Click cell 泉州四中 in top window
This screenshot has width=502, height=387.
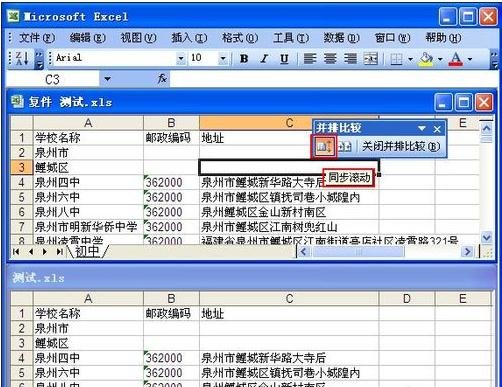click(x=88, y=182)
